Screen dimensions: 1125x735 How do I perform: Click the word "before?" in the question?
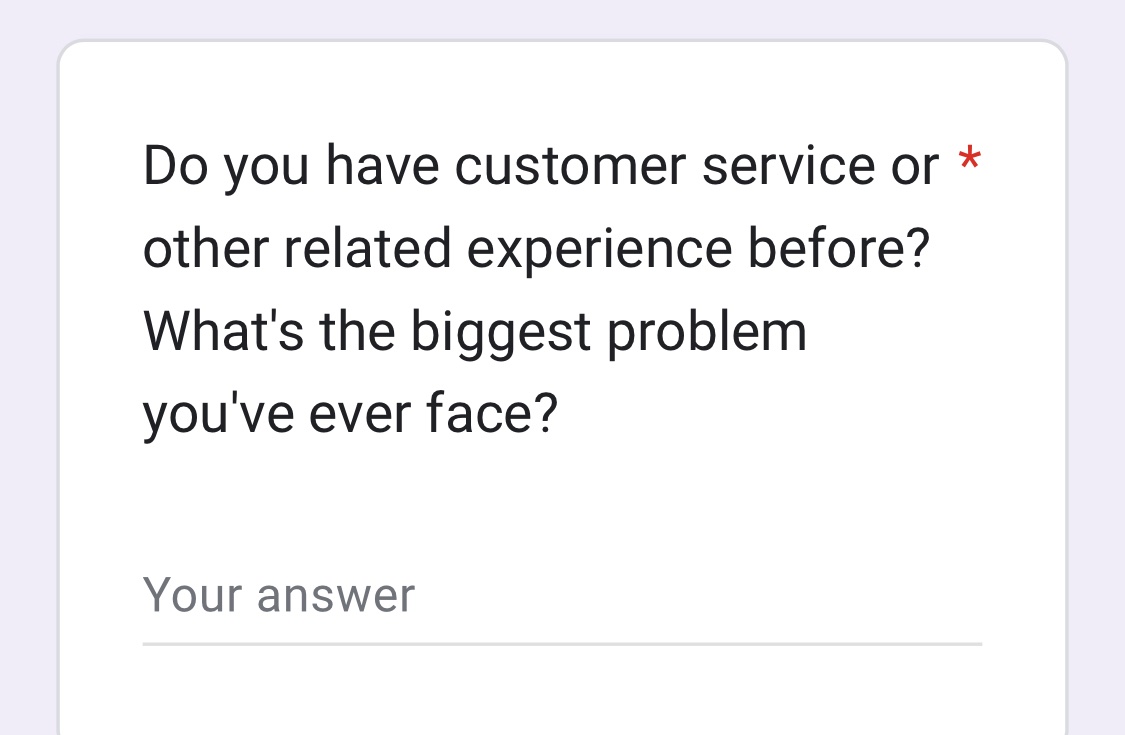(840, 249)
